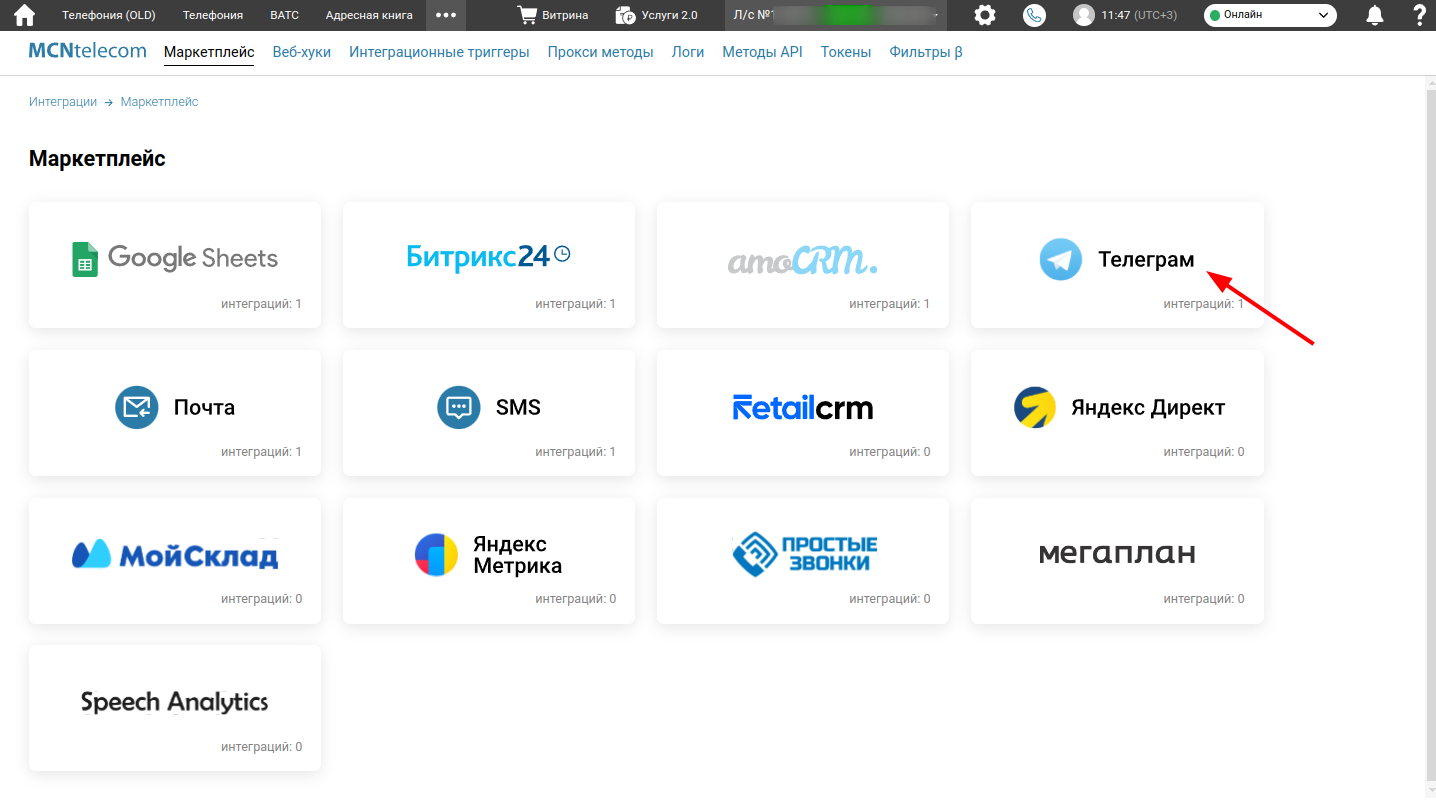Open the Логи tab
This screenshot has width=1436, height=801.
tap(688, 52)
